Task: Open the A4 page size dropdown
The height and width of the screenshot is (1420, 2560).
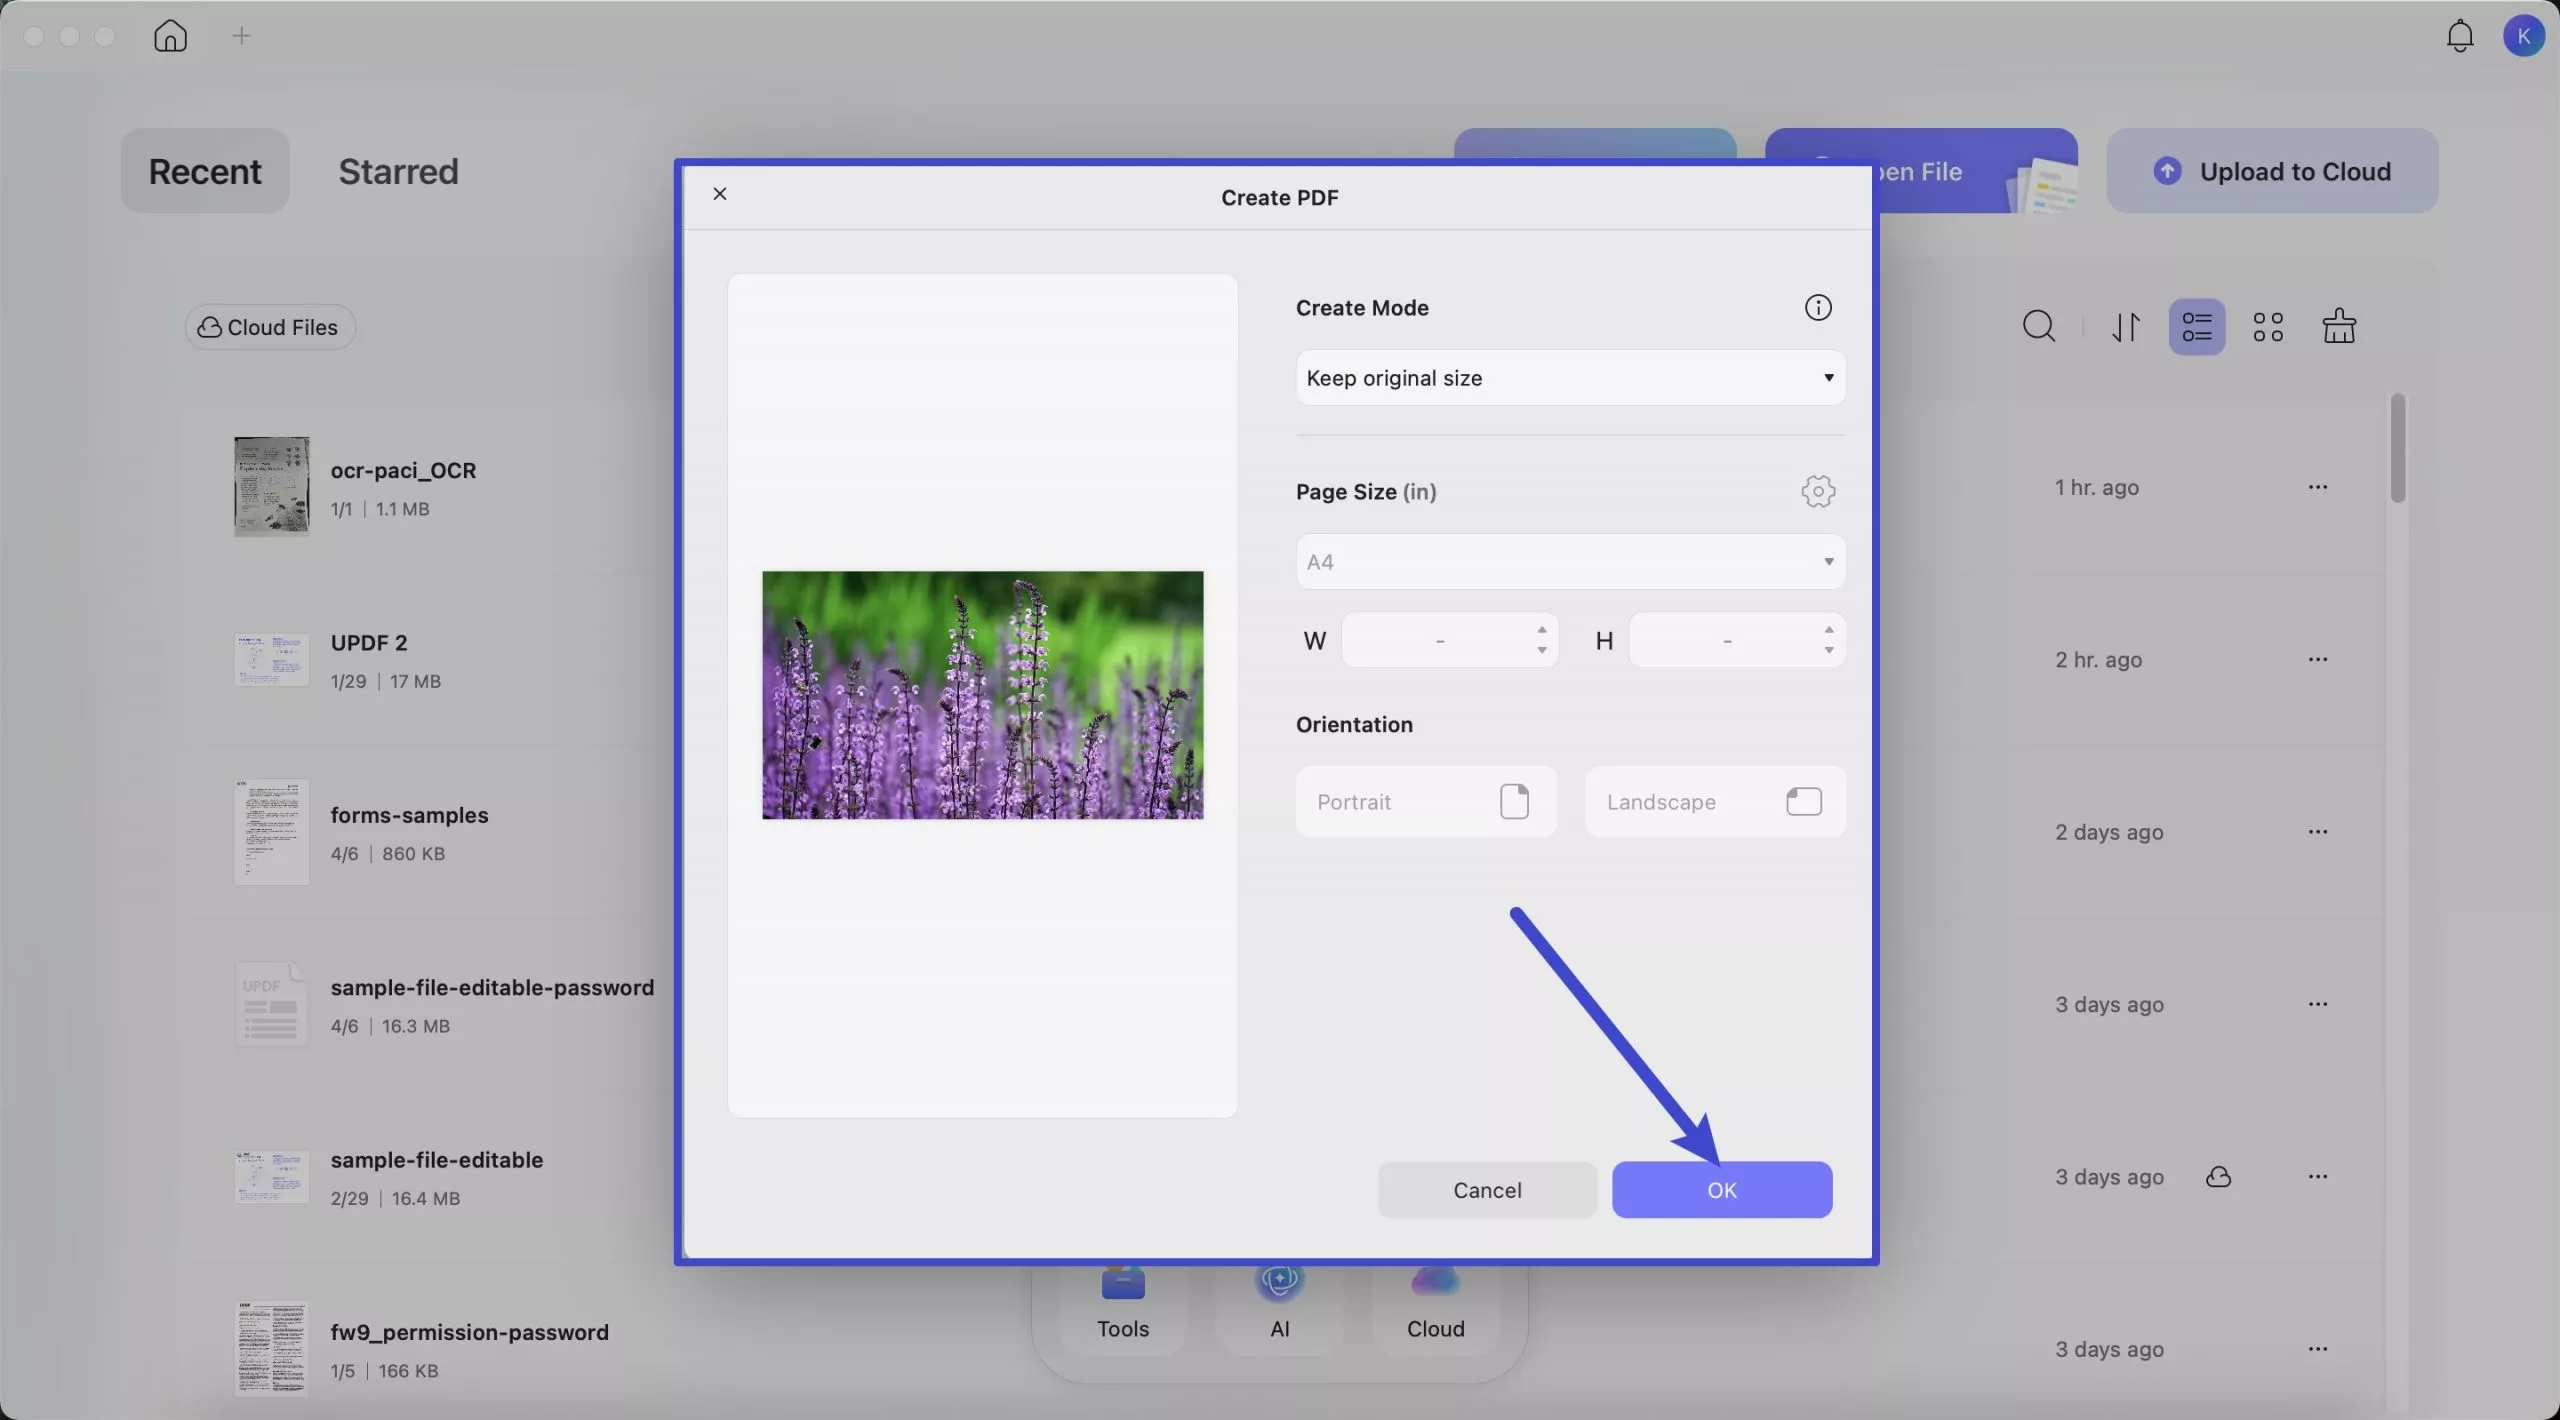Action: (1569, 561)
